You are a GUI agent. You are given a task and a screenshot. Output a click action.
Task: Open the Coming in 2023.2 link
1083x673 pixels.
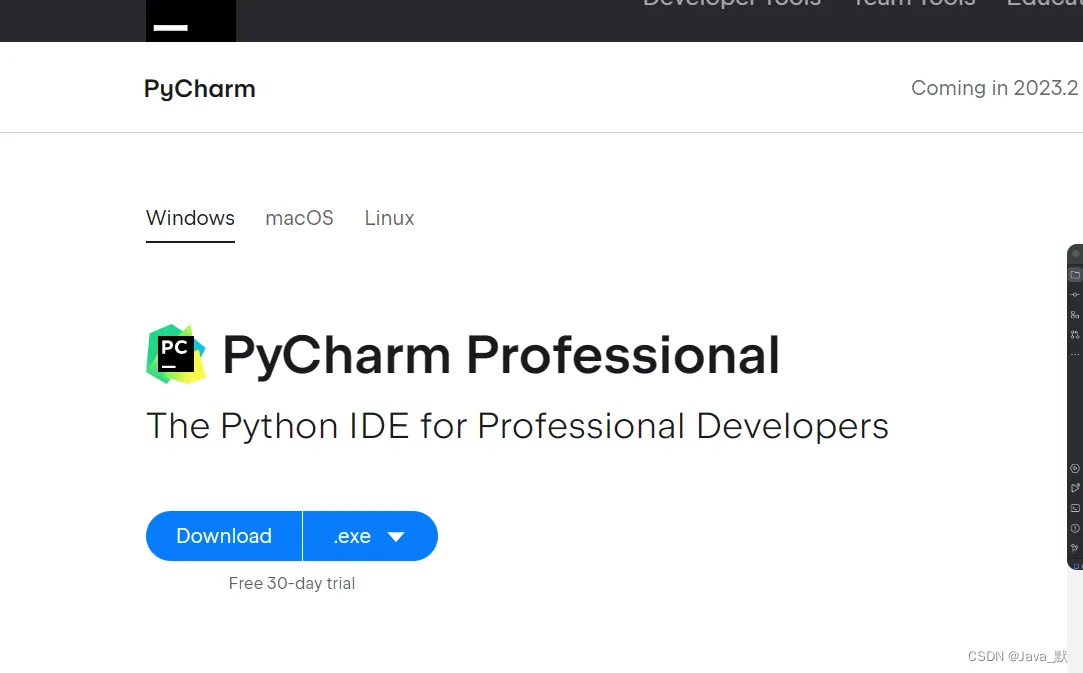pos(994,88)
